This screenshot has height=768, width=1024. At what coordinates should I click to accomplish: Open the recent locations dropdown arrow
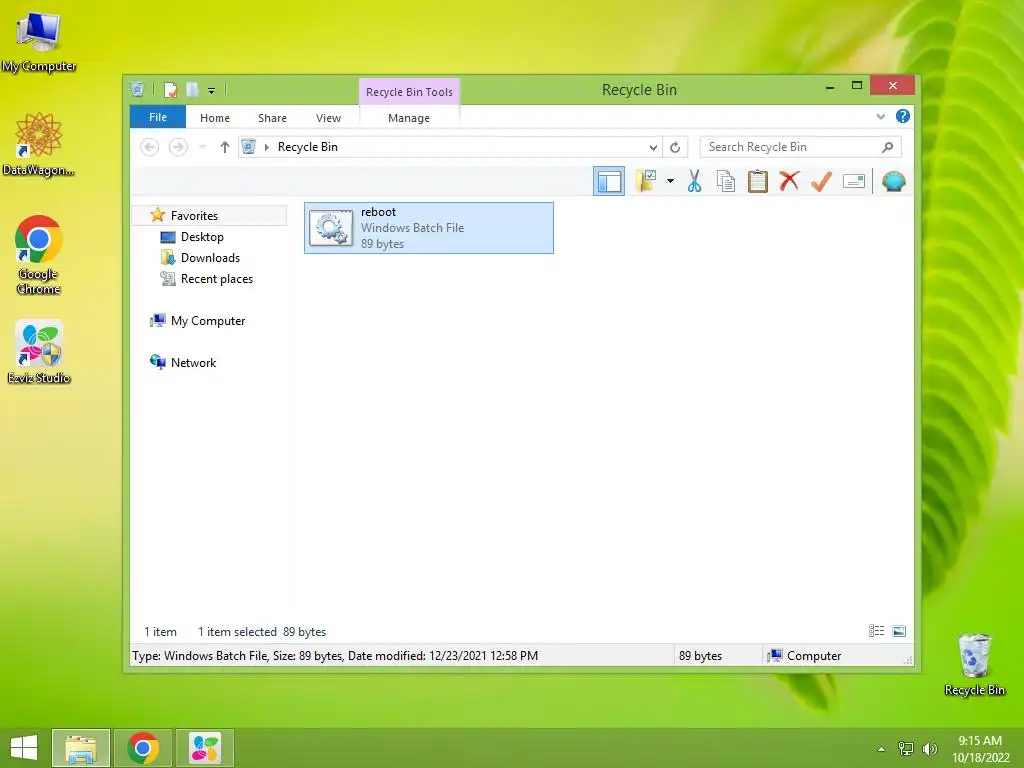pos(203,147)
